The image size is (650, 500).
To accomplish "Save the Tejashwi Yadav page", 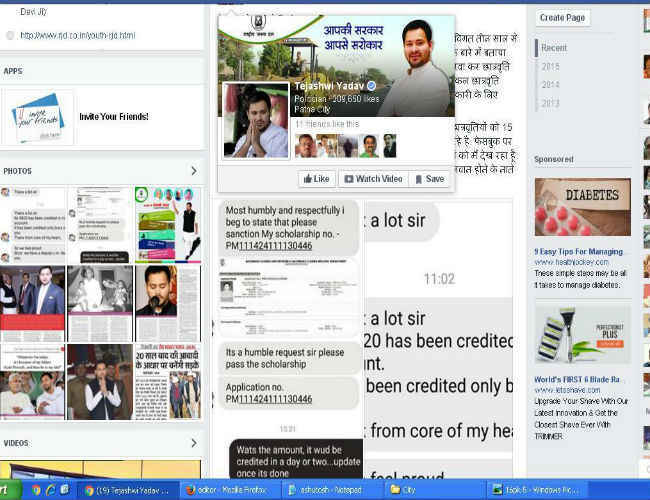I will coord(429,179).
